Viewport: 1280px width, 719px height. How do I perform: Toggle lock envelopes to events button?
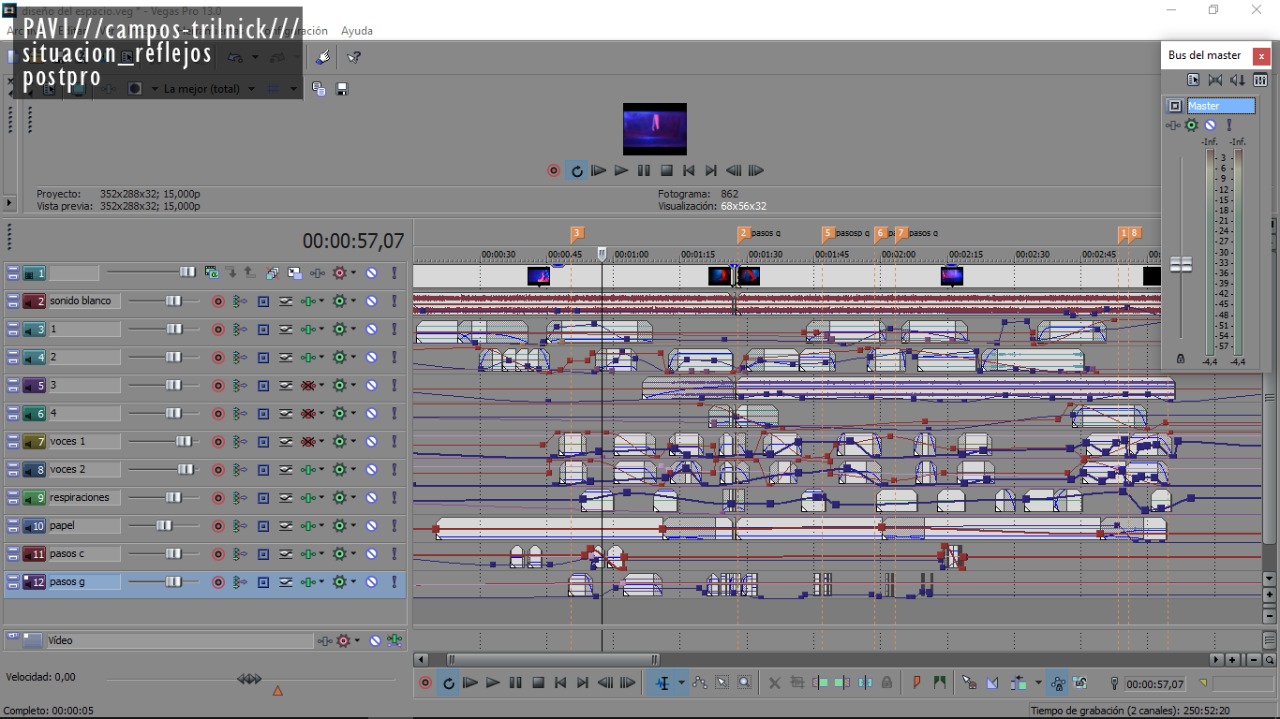point(1057,683)
